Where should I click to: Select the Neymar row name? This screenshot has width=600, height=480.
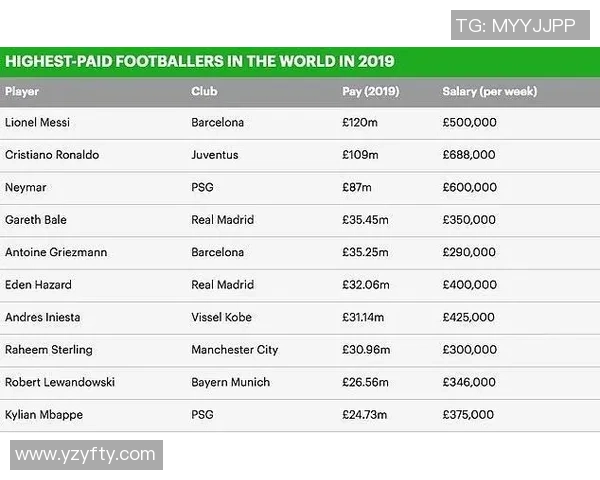coord(26,188)
